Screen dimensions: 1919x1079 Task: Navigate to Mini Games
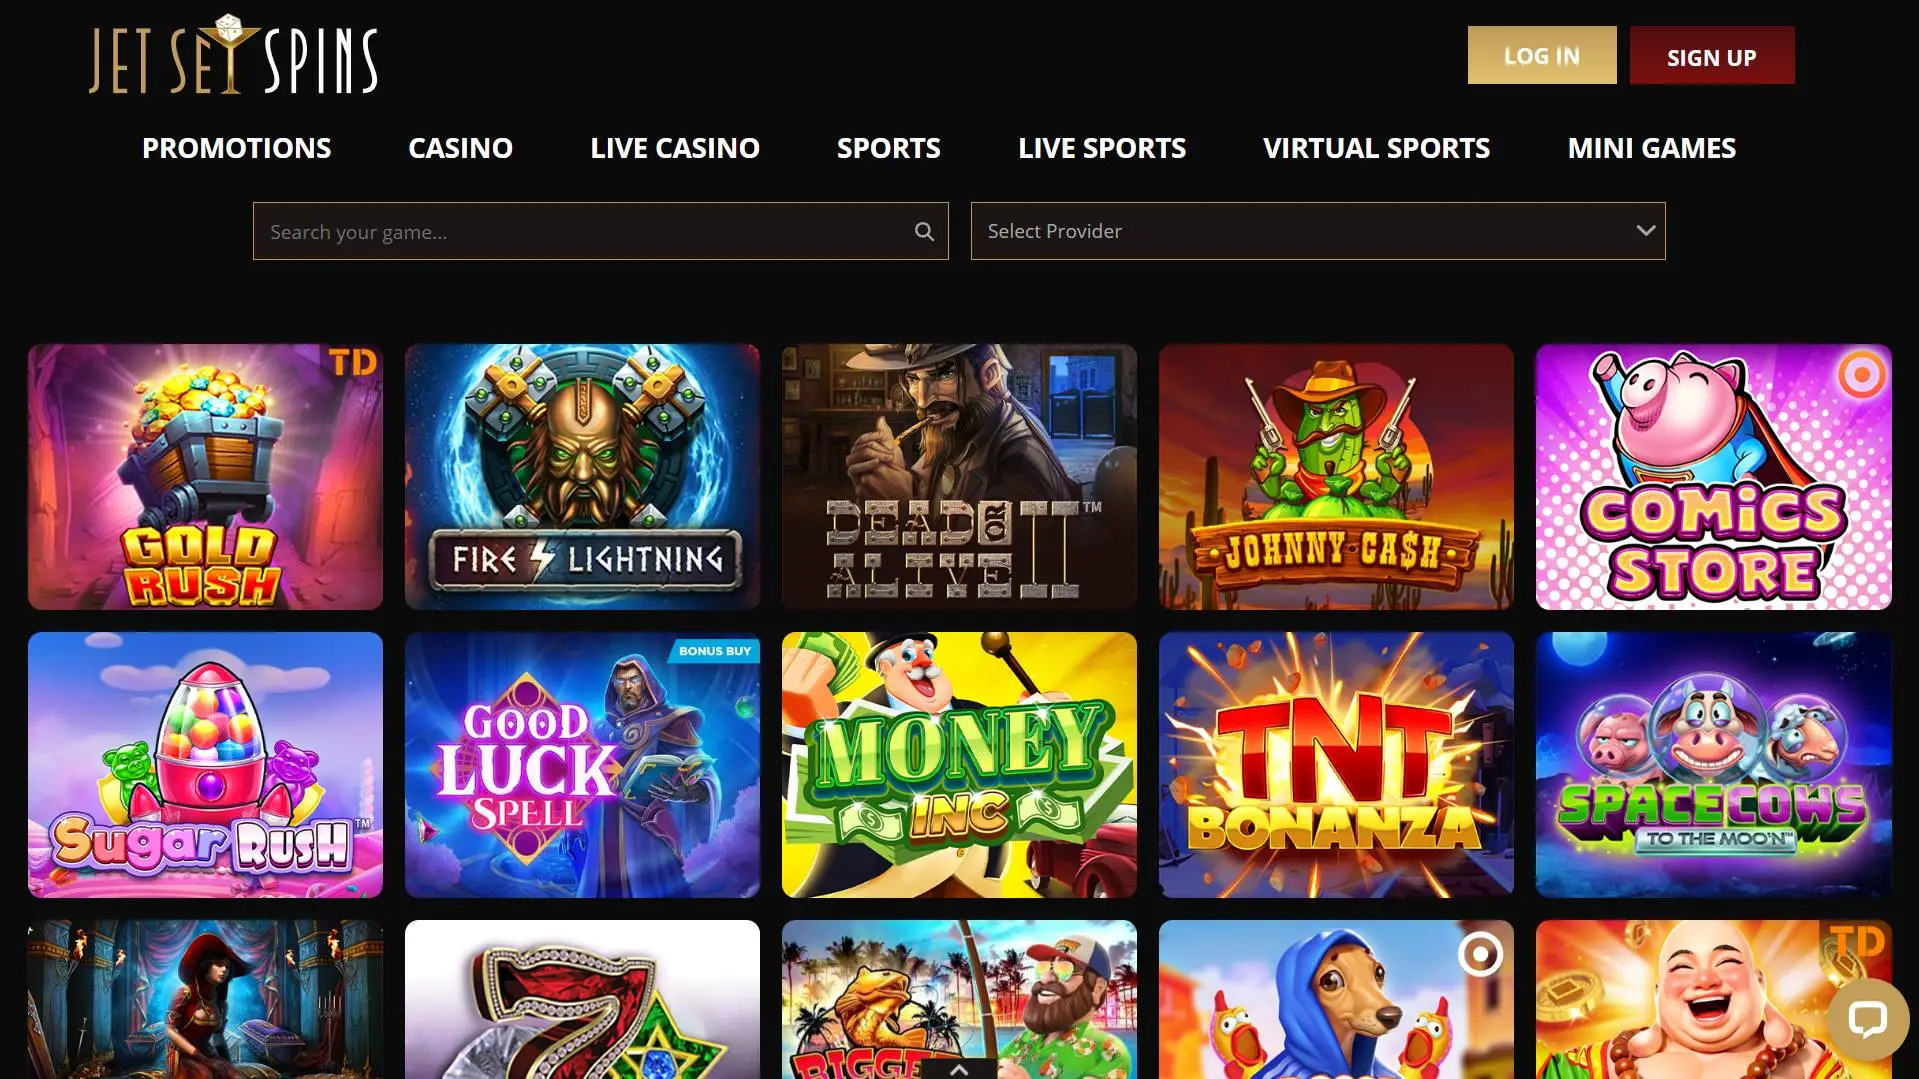click(x=1651, y=148)
